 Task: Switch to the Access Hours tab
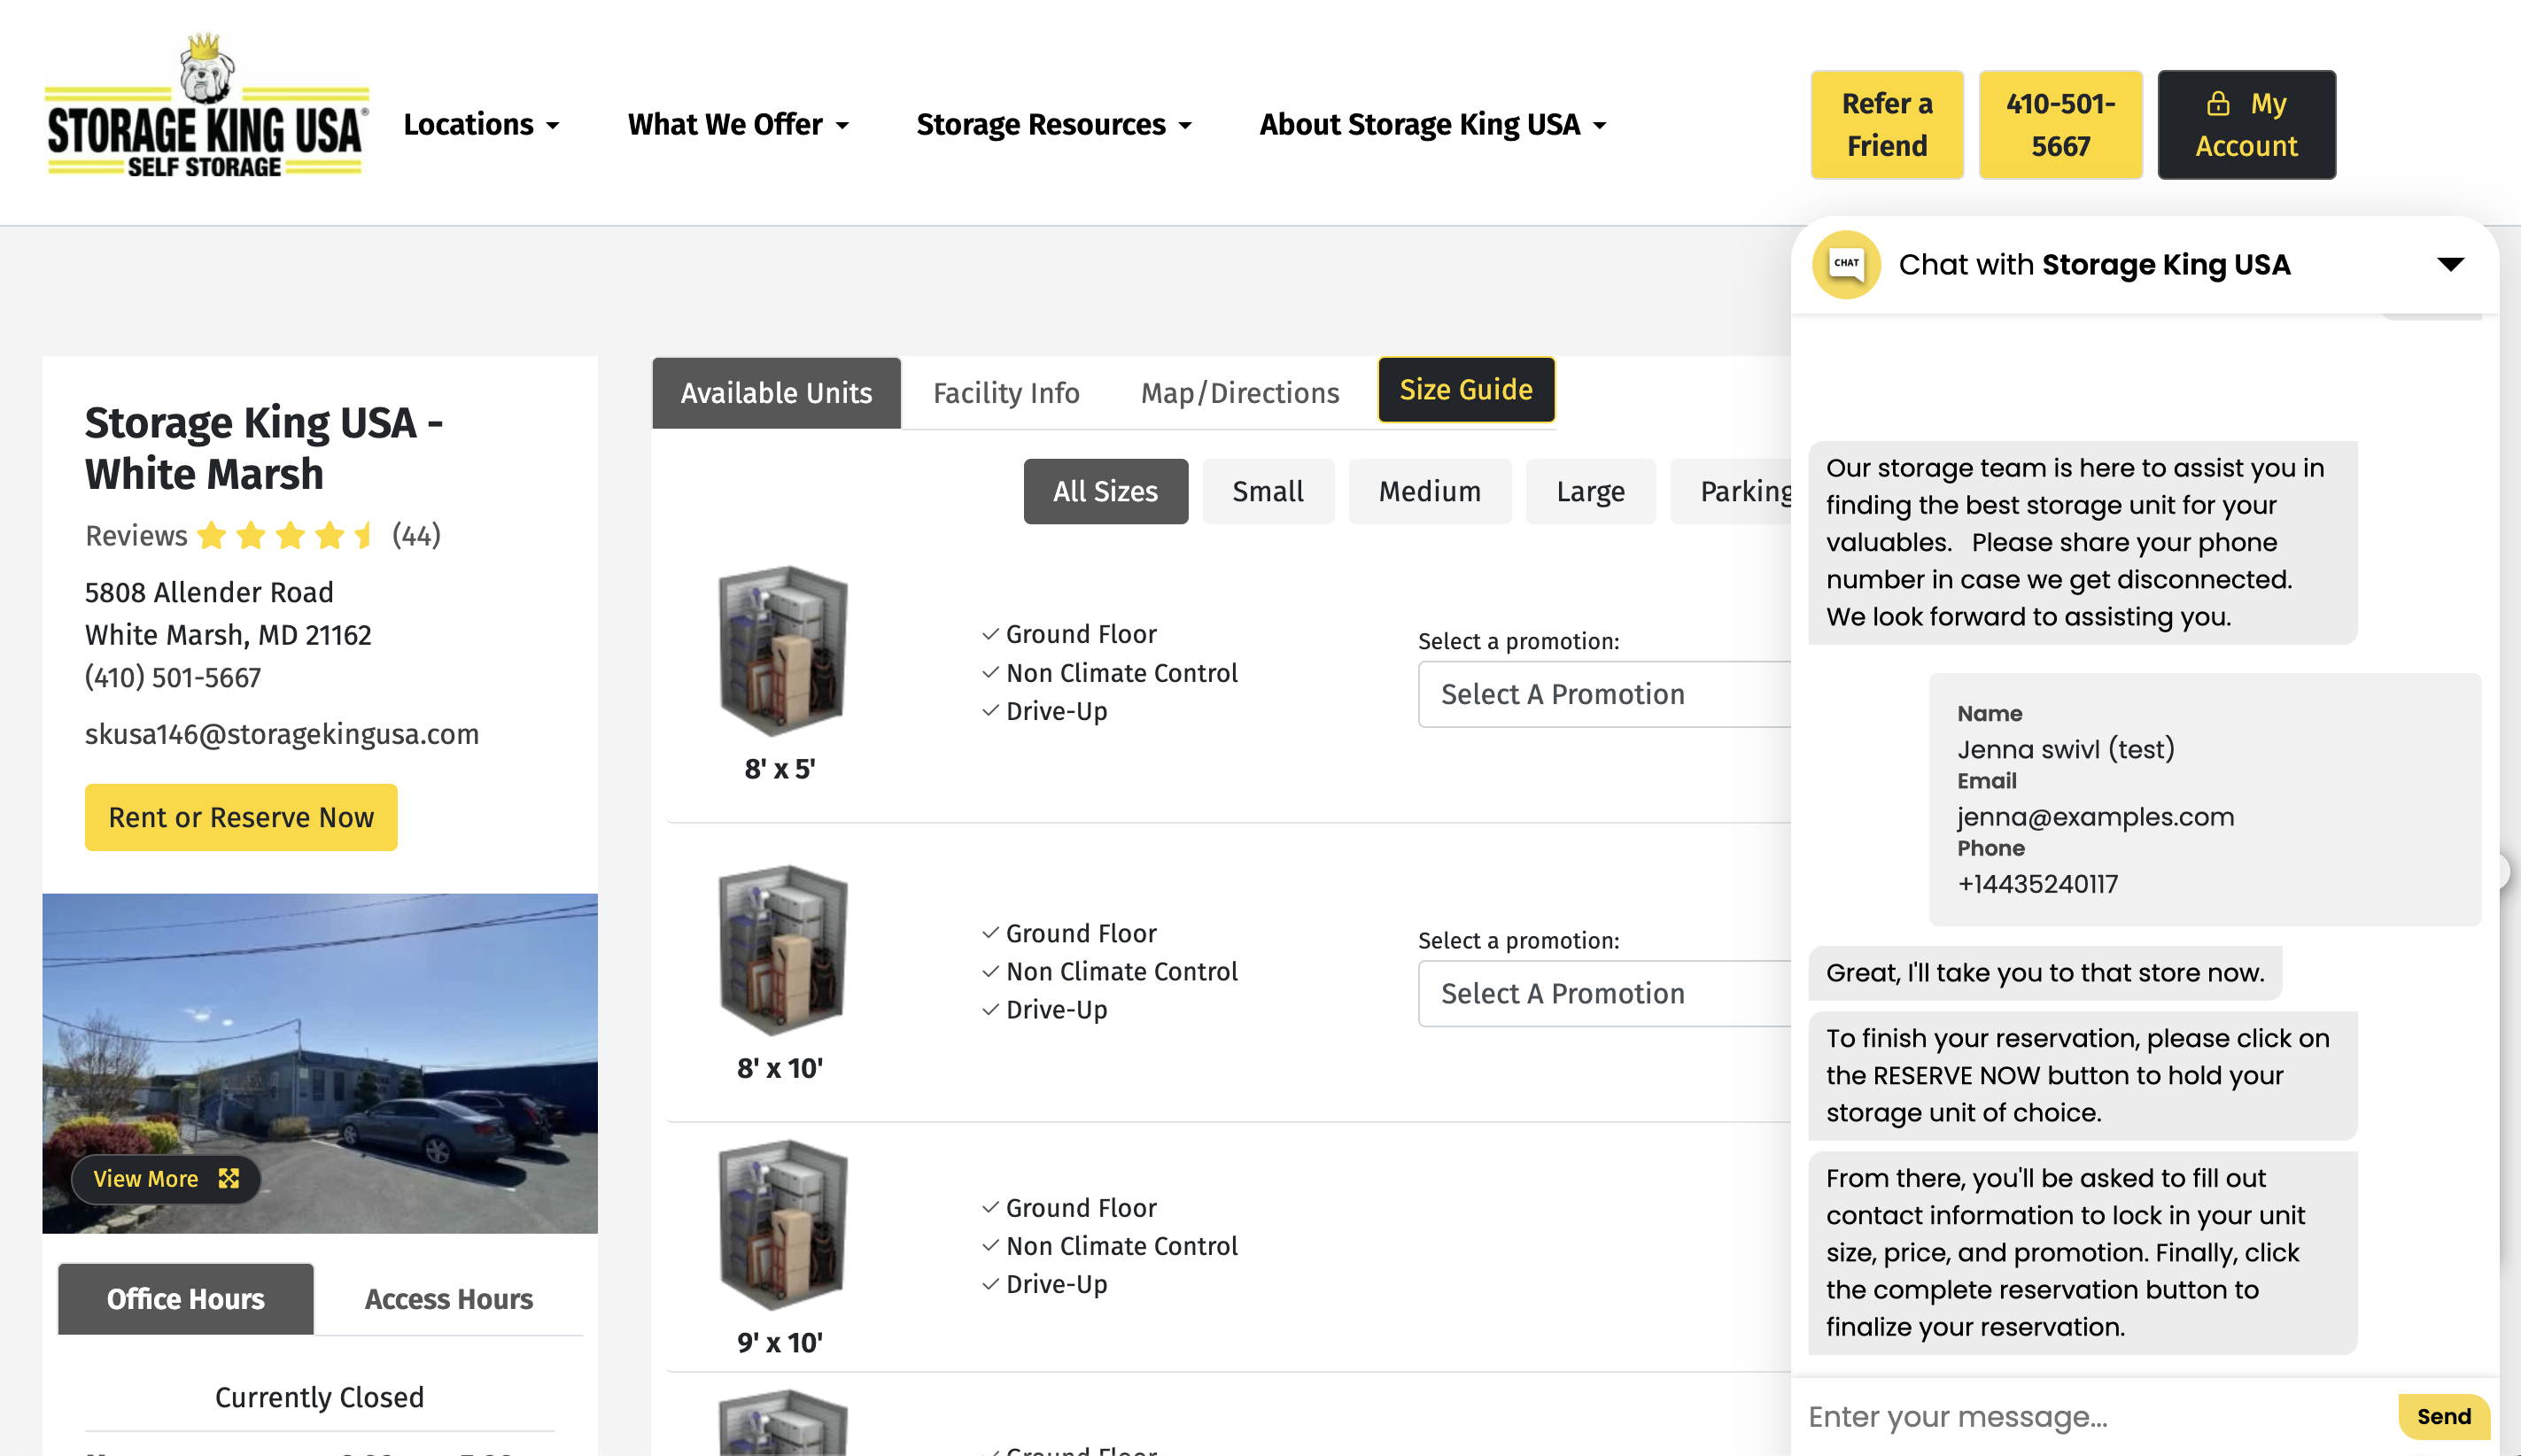448,1298
